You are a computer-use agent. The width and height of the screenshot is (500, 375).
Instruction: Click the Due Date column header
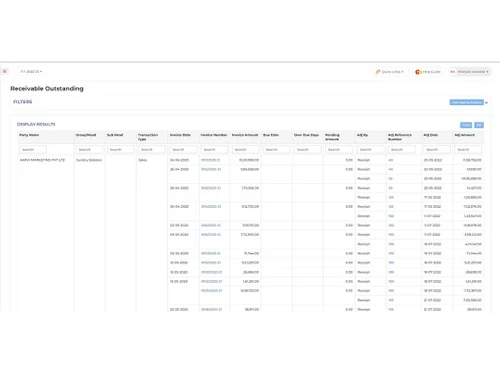tap(271, 135)
